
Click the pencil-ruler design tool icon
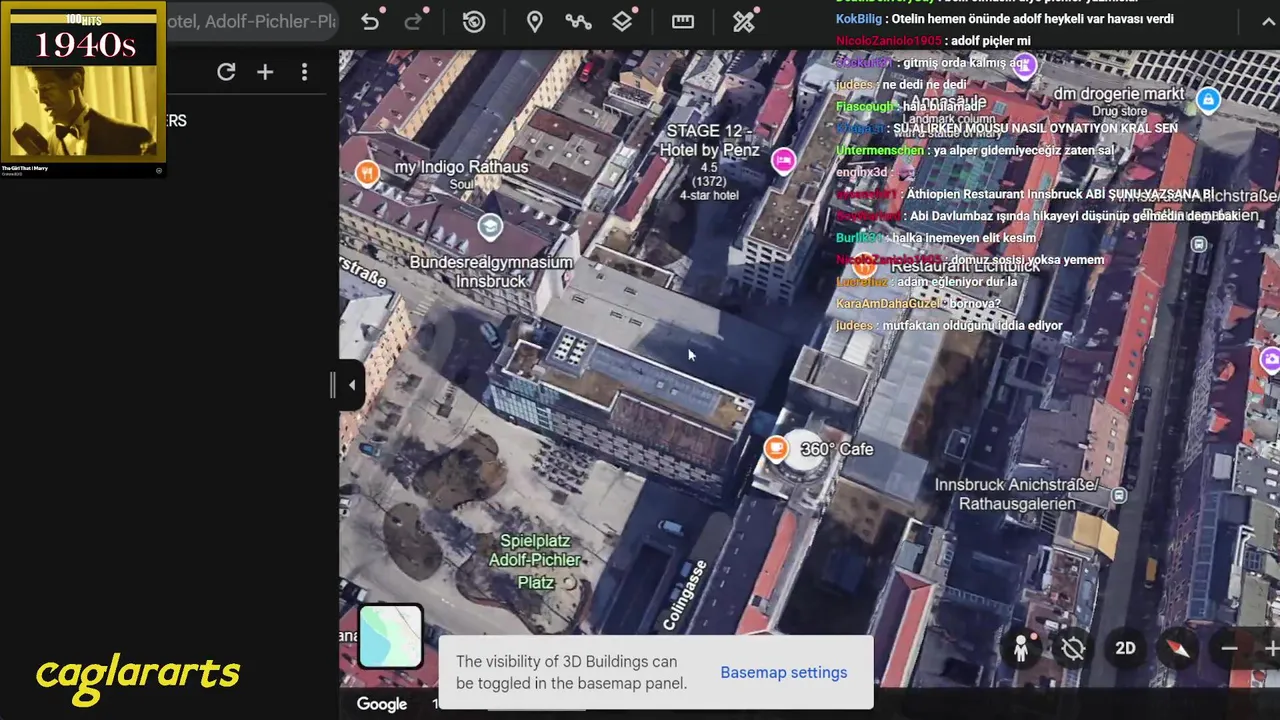coord(743,22)
